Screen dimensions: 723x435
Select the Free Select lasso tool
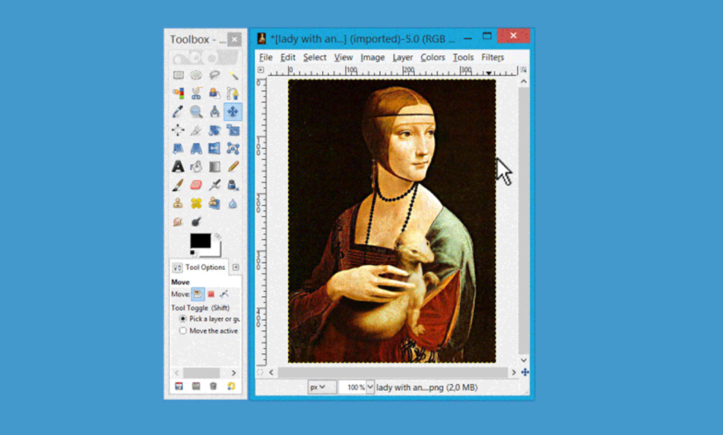[x=214, y=75]
